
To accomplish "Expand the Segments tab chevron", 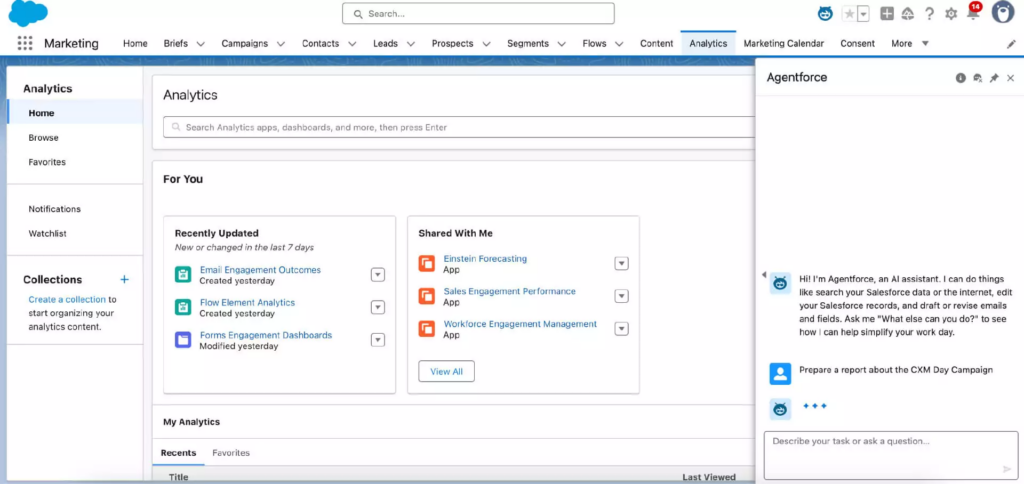I will pyautogui.click(x=562, y=44).
